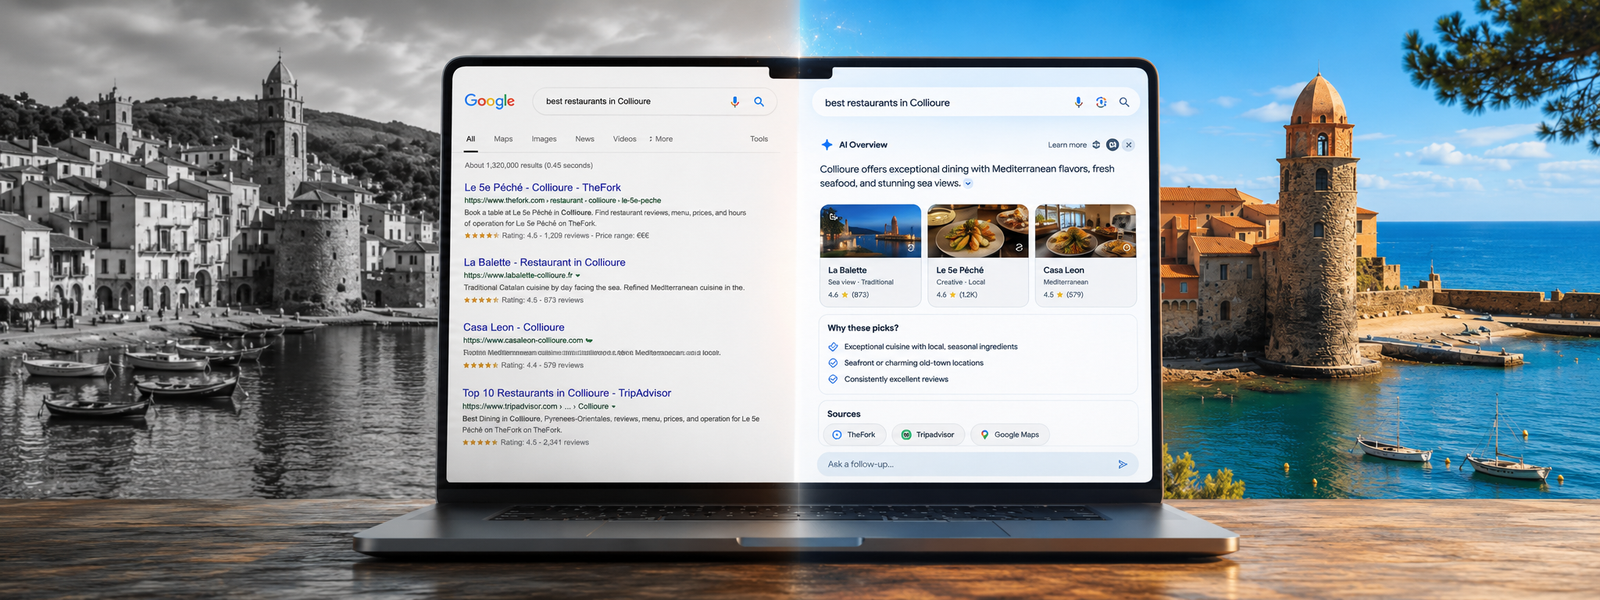Click the 'Ask a follow-up...' field
Screen dimensions: 1600x600
click(x=978, y=464)
